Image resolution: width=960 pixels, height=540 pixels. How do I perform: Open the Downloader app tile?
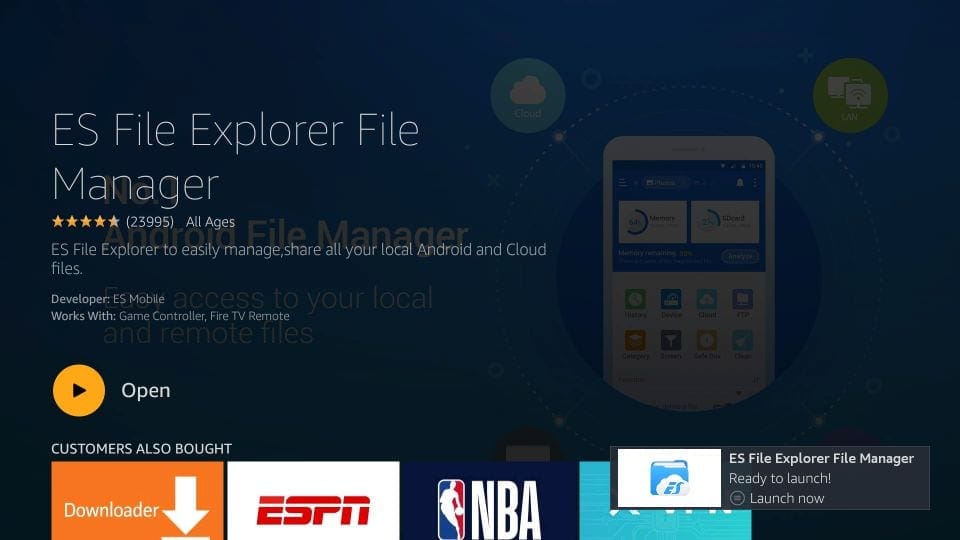click(x=137, y=501)
